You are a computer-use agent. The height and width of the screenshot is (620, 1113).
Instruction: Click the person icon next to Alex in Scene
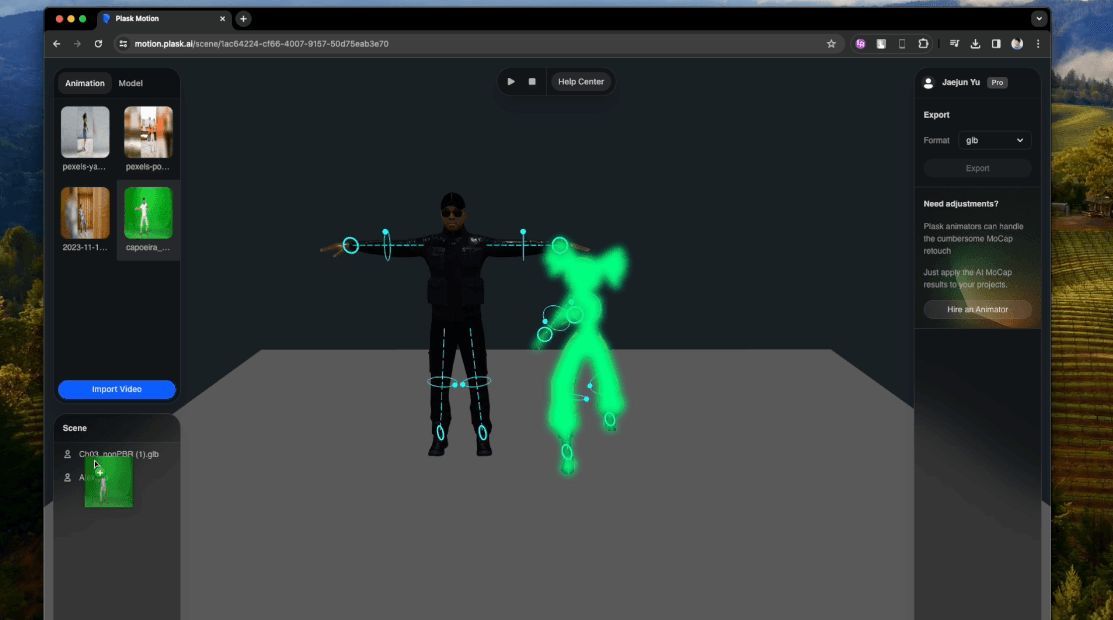click(68, 477)
